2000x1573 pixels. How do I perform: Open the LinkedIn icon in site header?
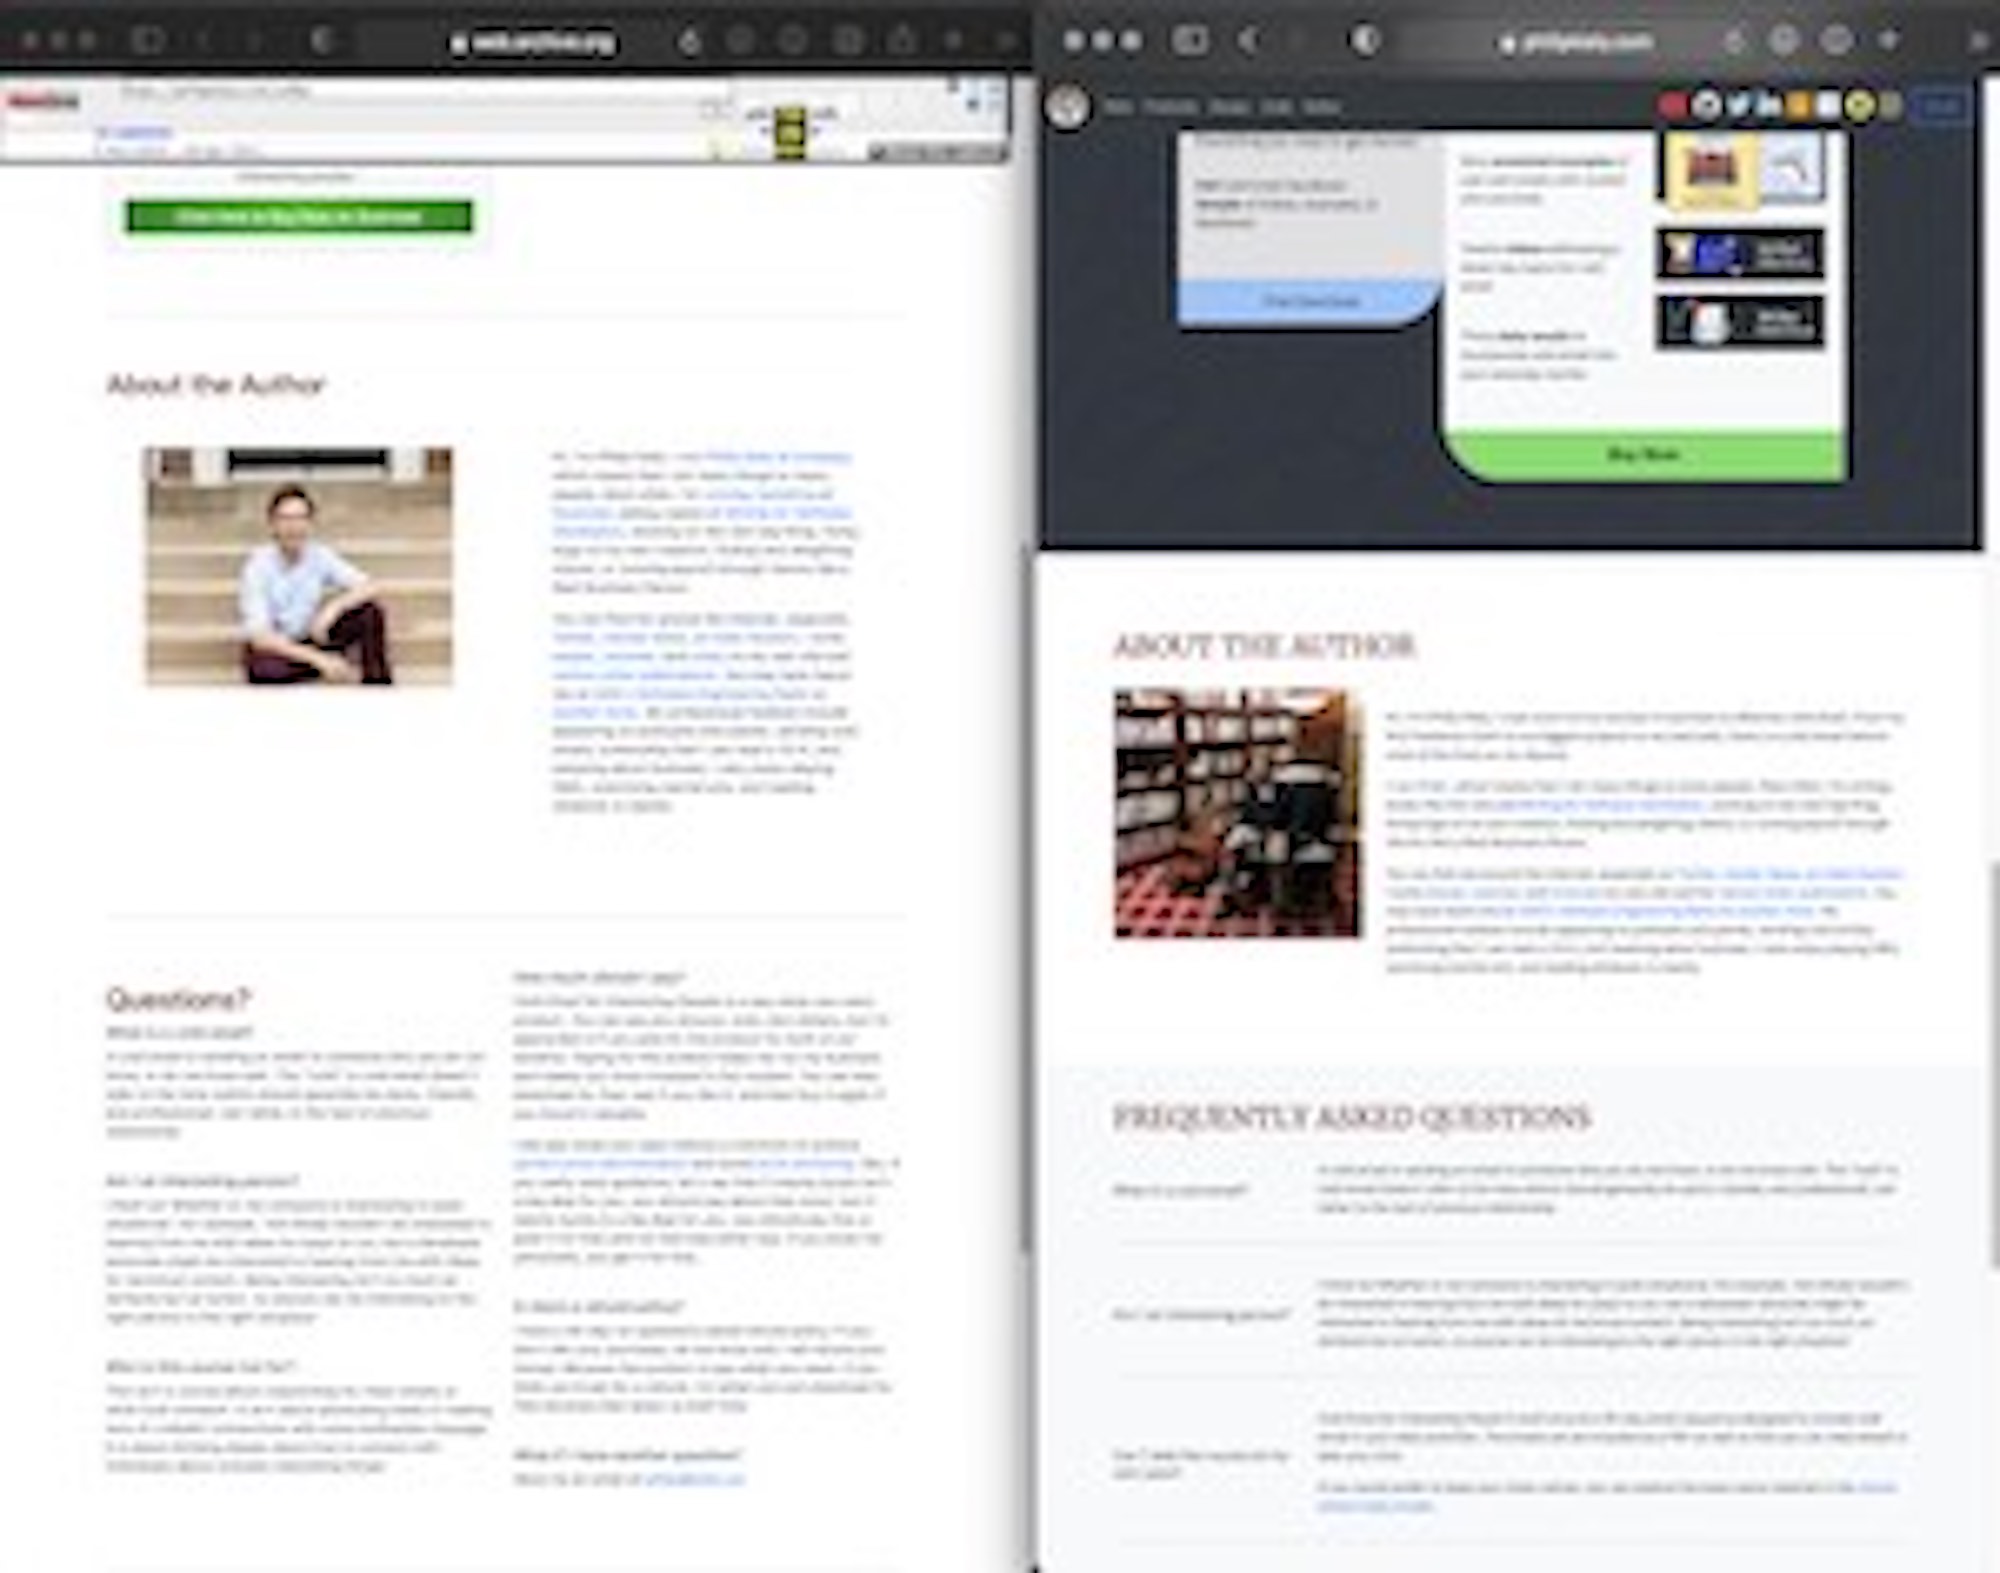[x=1768, y=105]
